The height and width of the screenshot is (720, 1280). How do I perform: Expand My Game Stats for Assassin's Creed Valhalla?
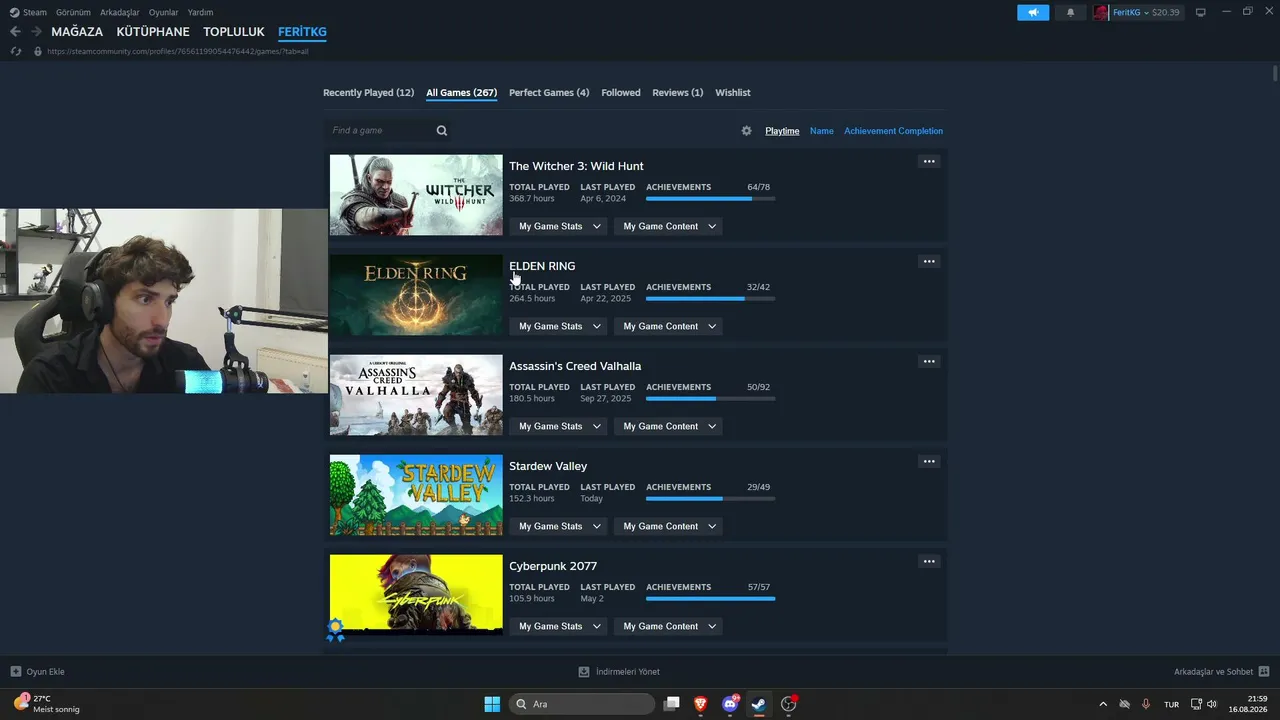point(559,426)
